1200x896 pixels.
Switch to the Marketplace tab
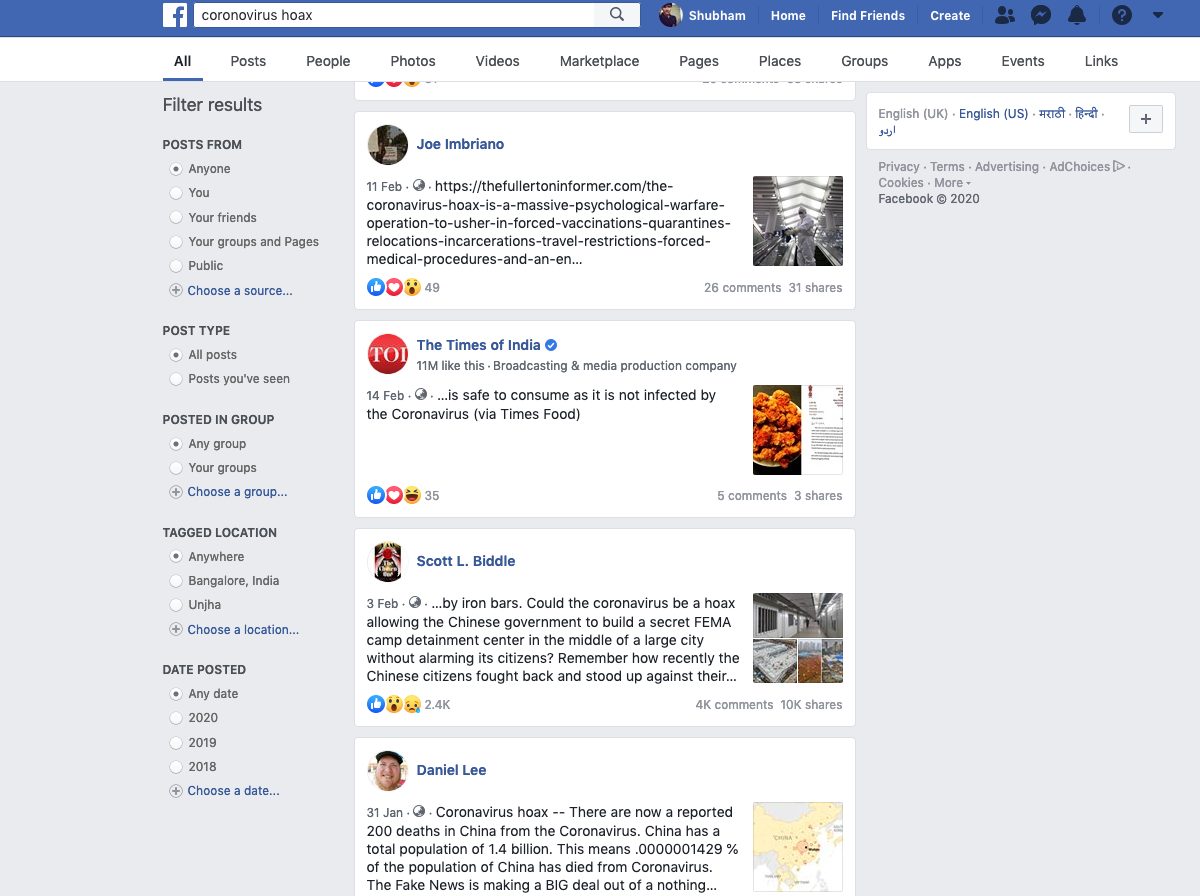599,61
